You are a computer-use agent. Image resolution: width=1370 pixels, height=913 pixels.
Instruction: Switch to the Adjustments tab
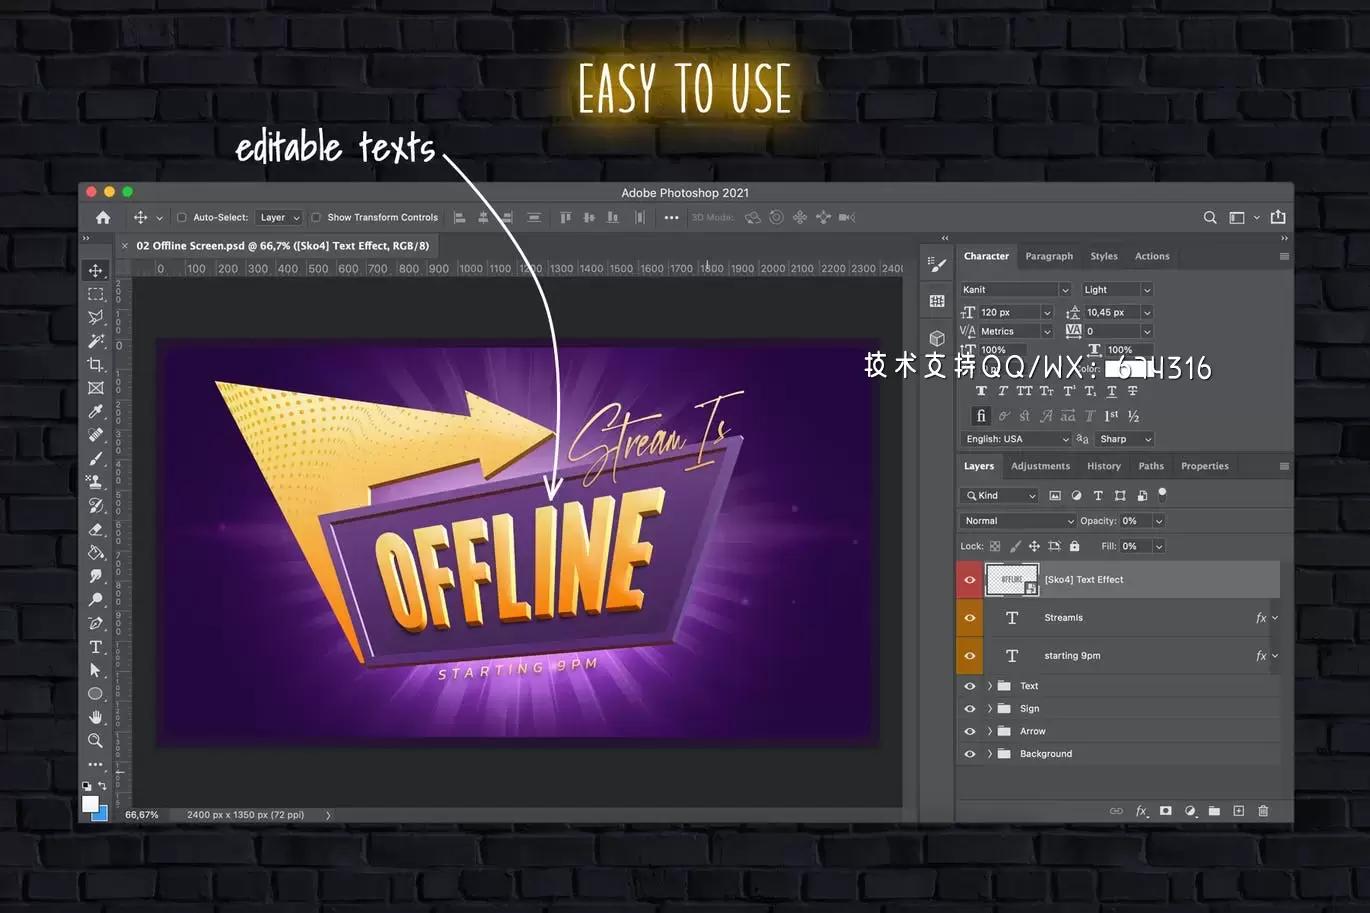coord(1040,466)
